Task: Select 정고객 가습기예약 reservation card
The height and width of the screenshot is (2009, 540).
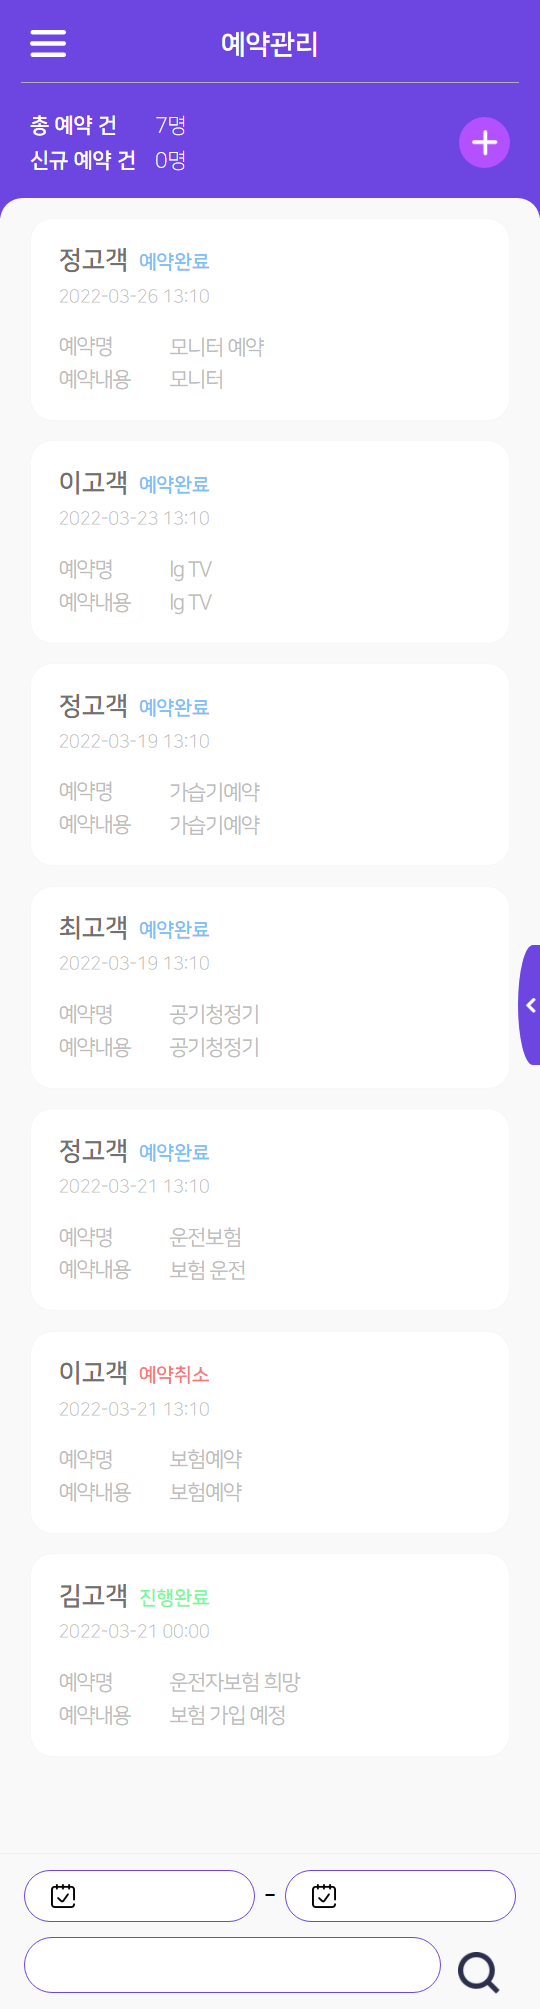Action: [270, 765]
